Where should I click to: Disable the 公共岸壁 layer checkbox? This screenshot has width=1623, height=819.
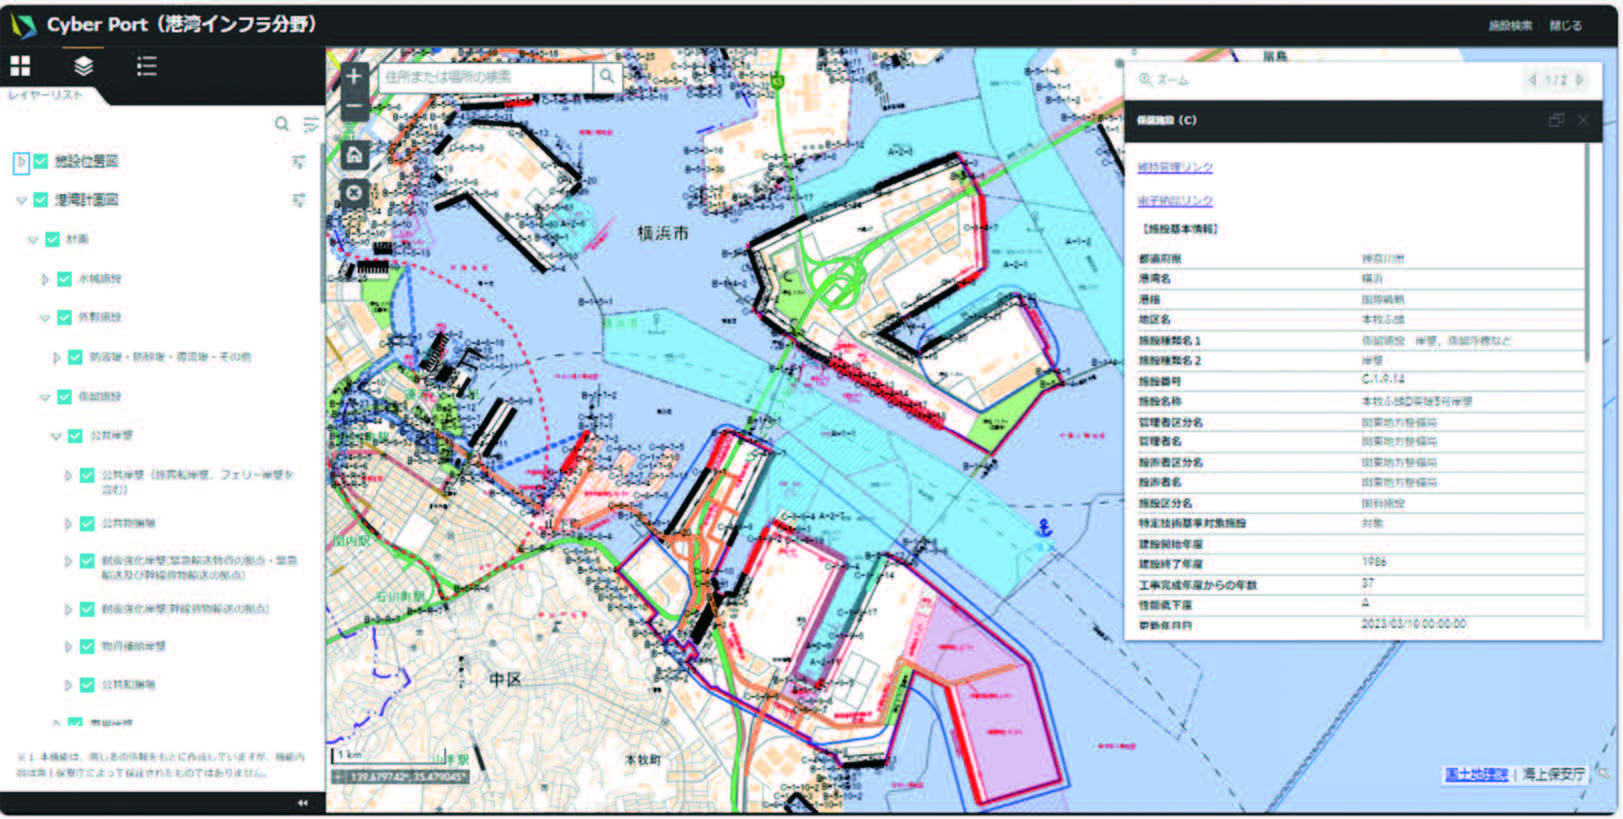point(75,436)
